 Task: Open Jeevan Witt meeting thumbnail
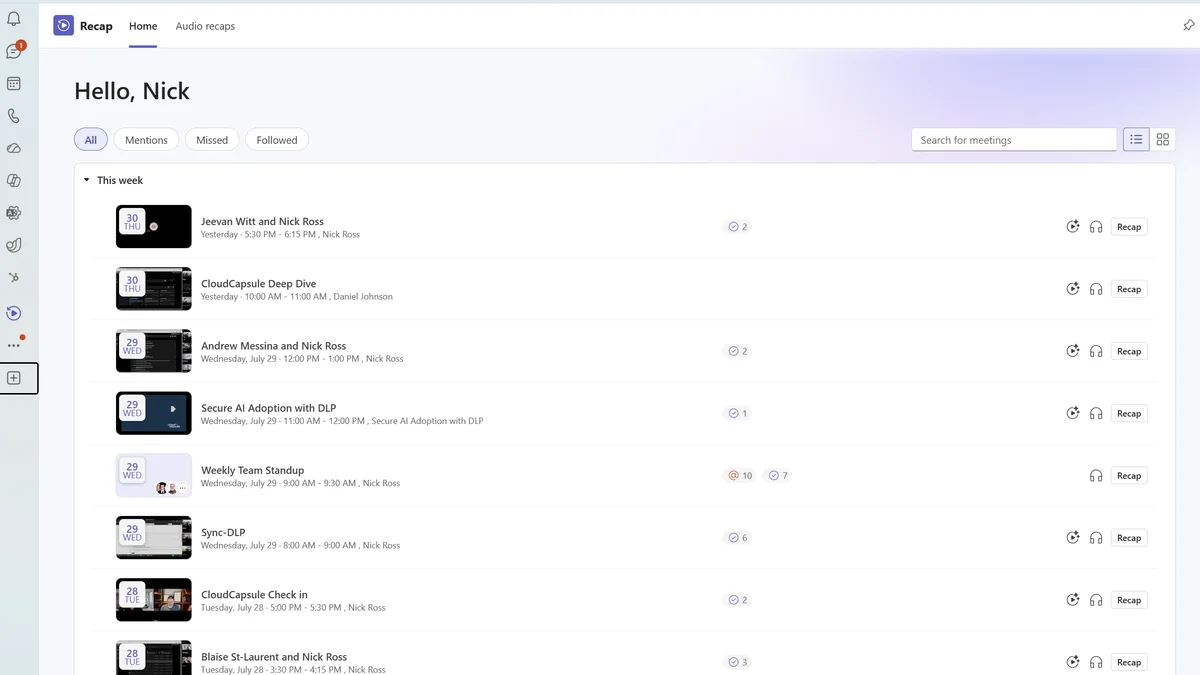[x=154, y=227]
